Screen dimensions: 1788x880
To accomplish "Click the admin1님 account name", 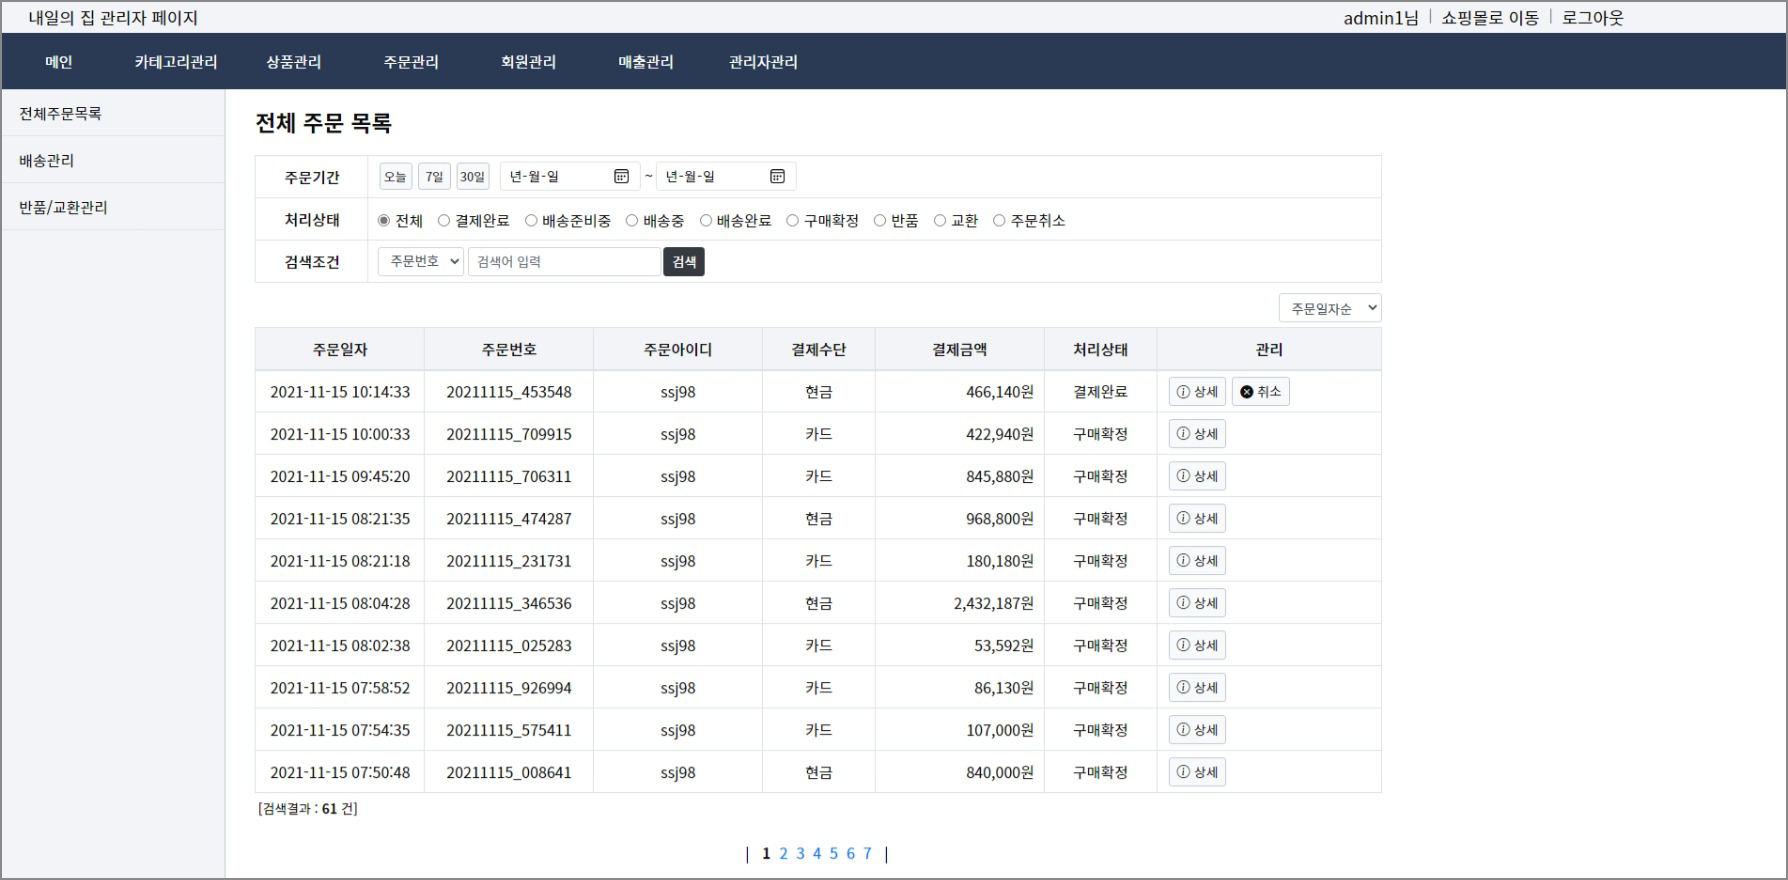I will click(1381, 18).
